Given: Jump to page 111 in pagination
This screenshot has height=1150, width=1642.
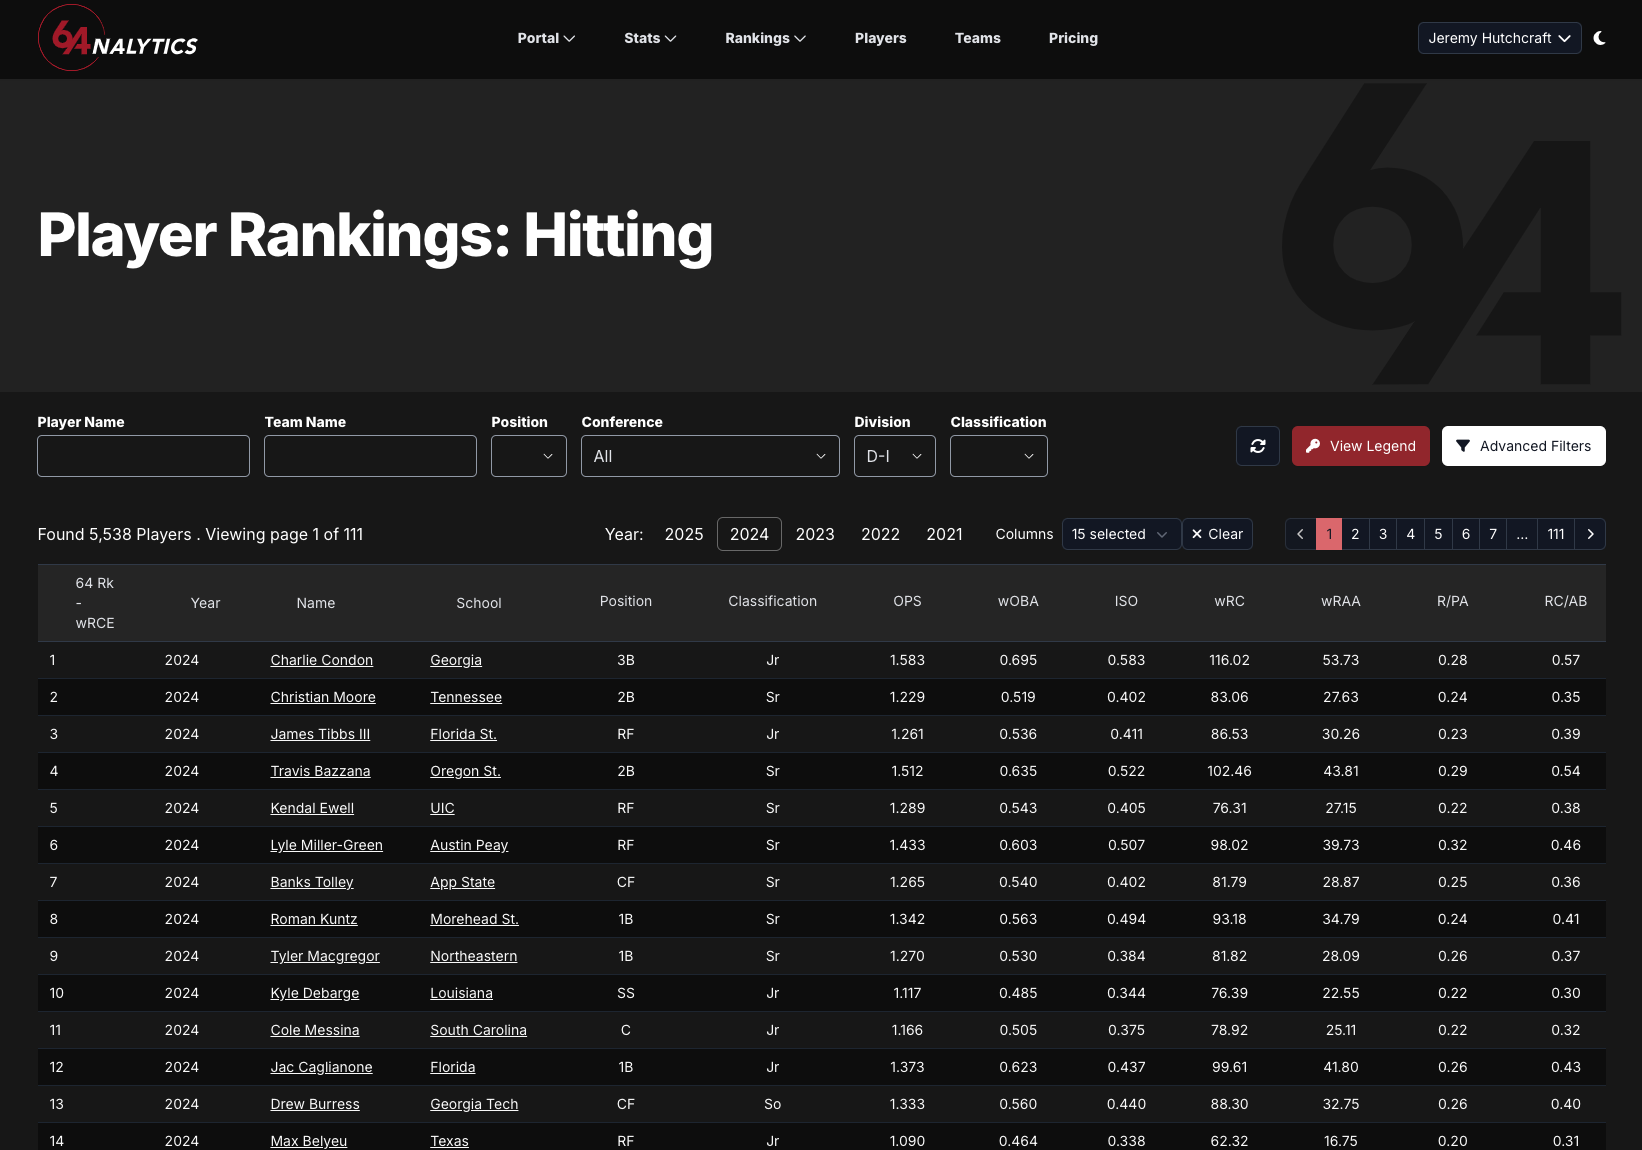Looking at the screenshot, I should tap(1555, 534).
